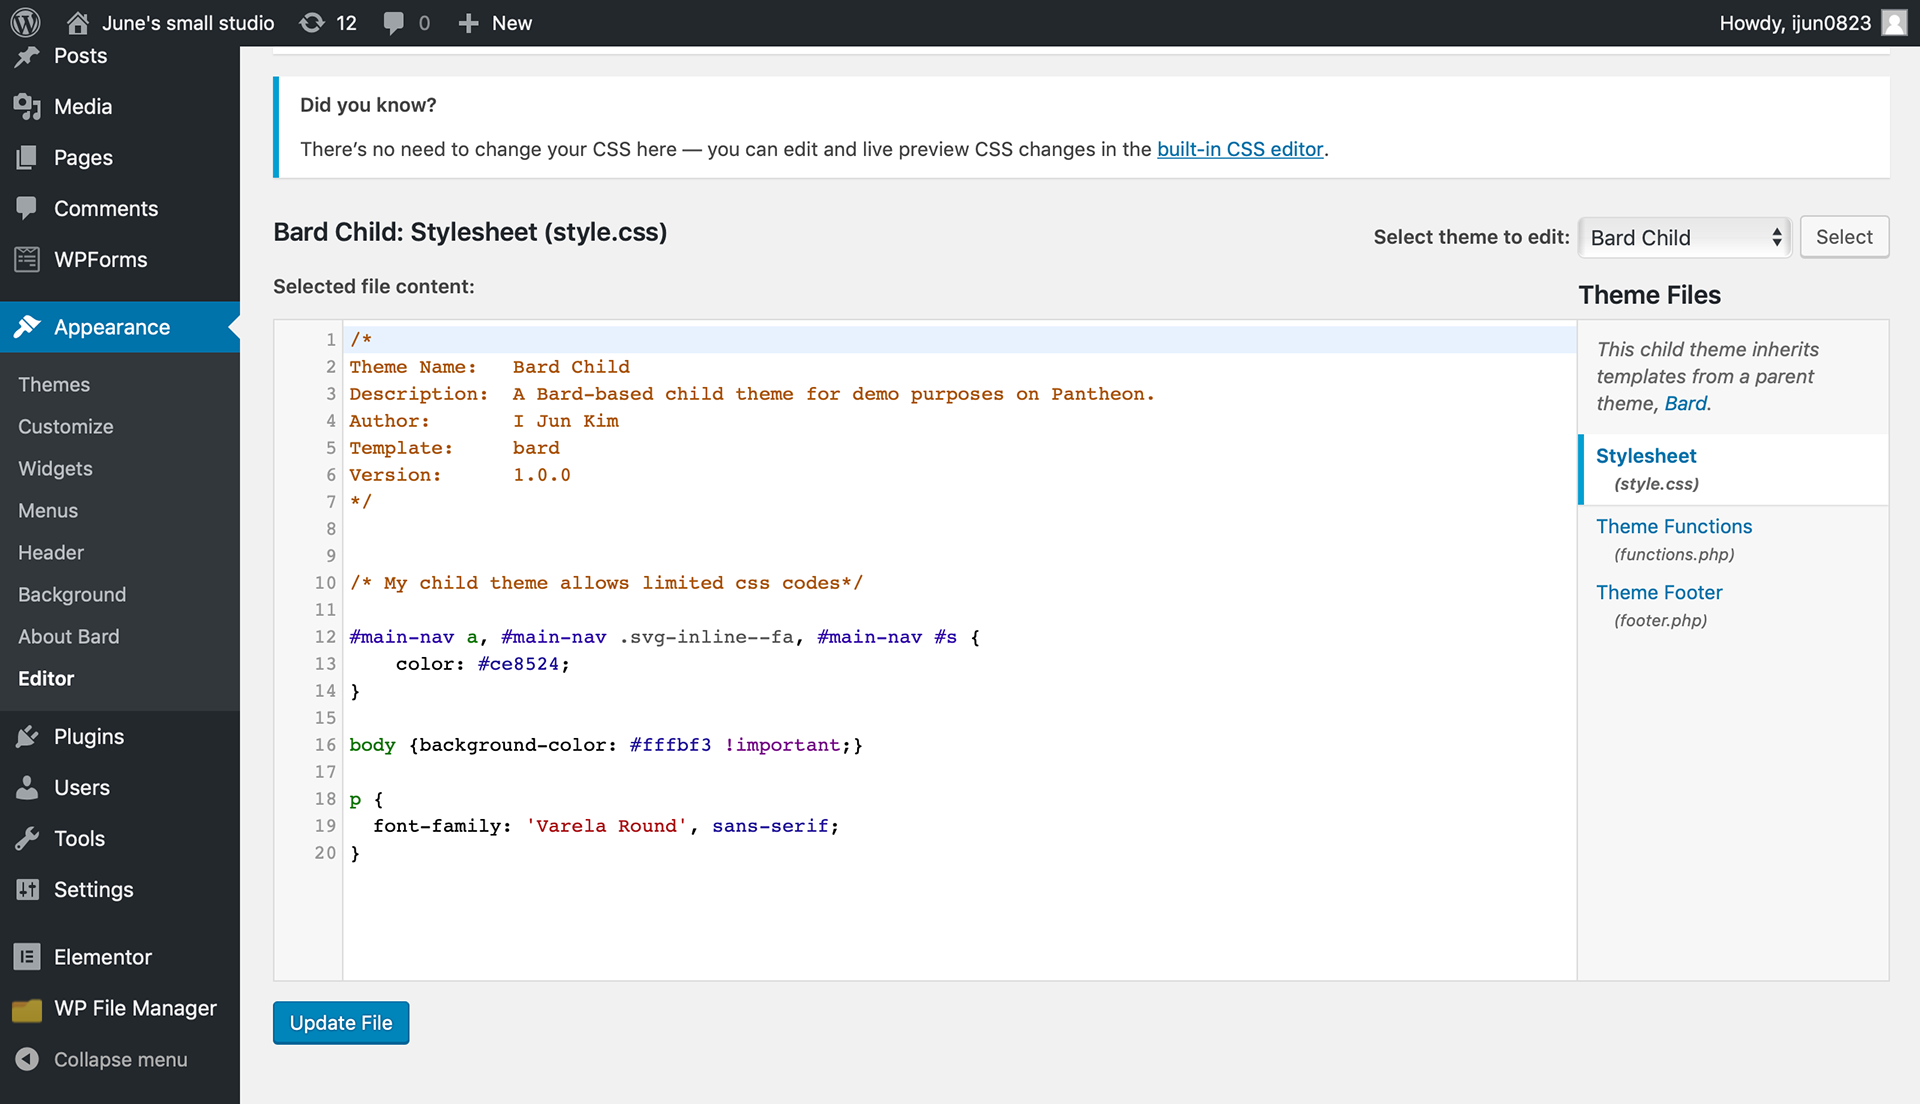The height and width of the screenshot is (1104, 1920).
Task: Click the Plugins plug icon
Action: 27,737
